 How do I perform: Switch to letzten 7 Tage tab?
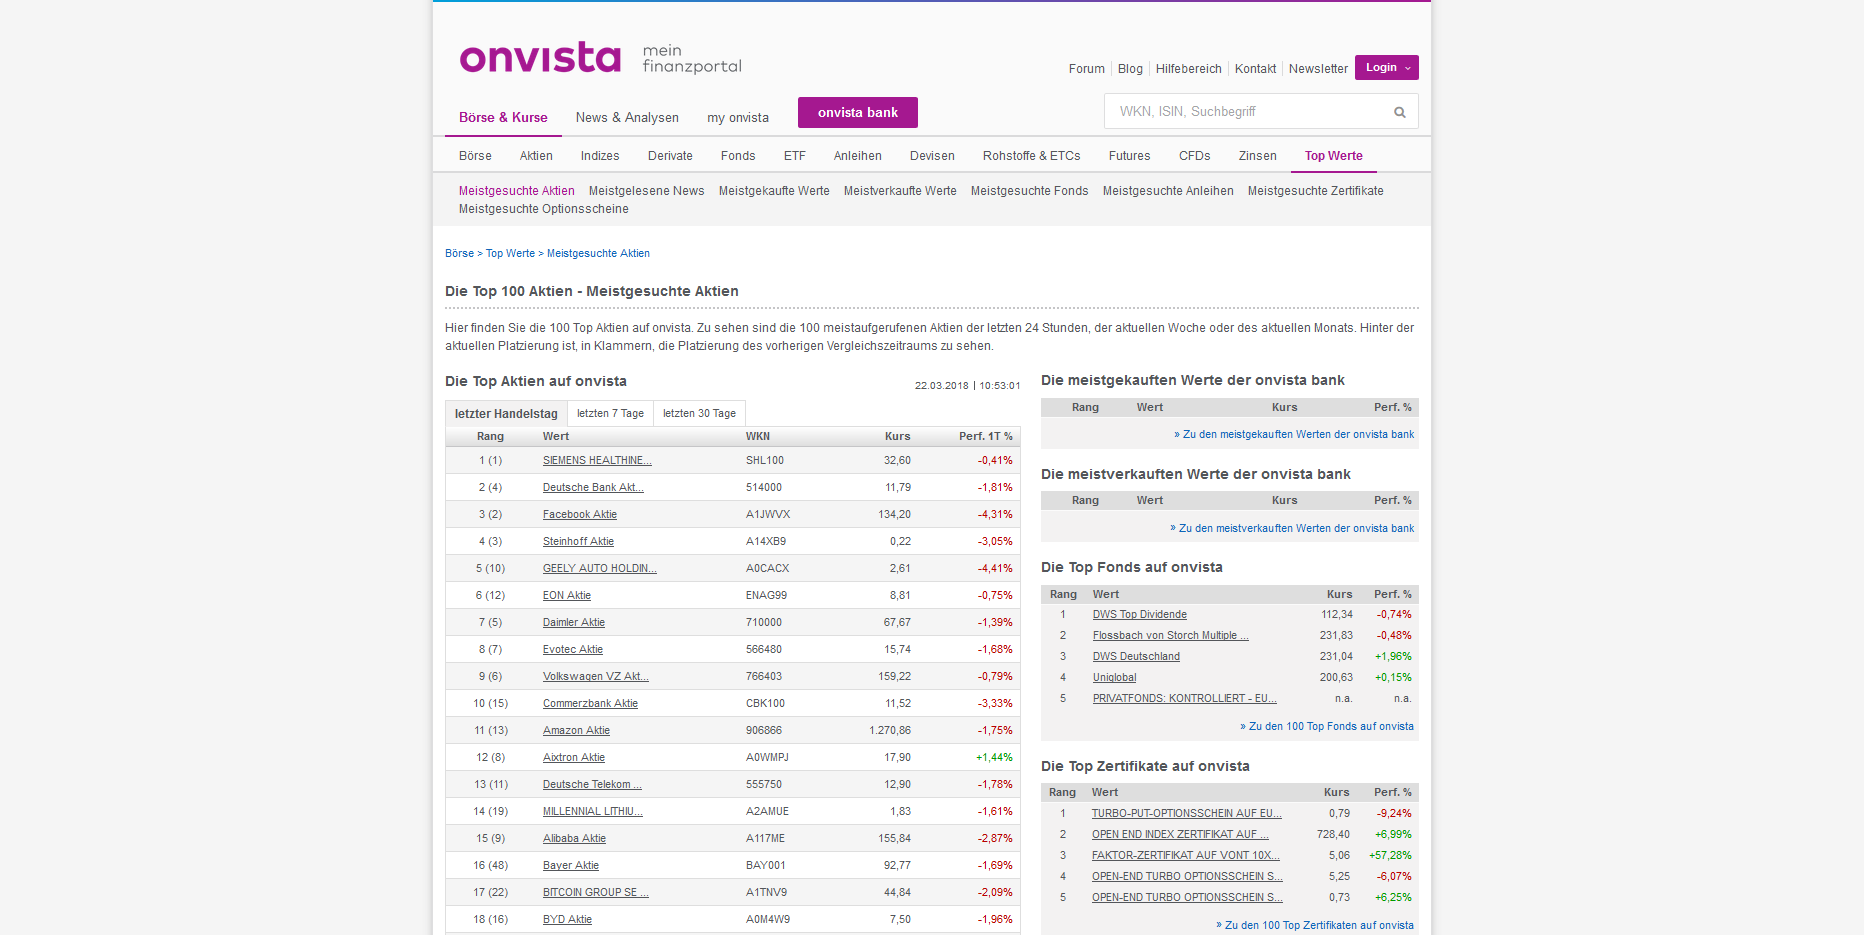click(610, 414)
